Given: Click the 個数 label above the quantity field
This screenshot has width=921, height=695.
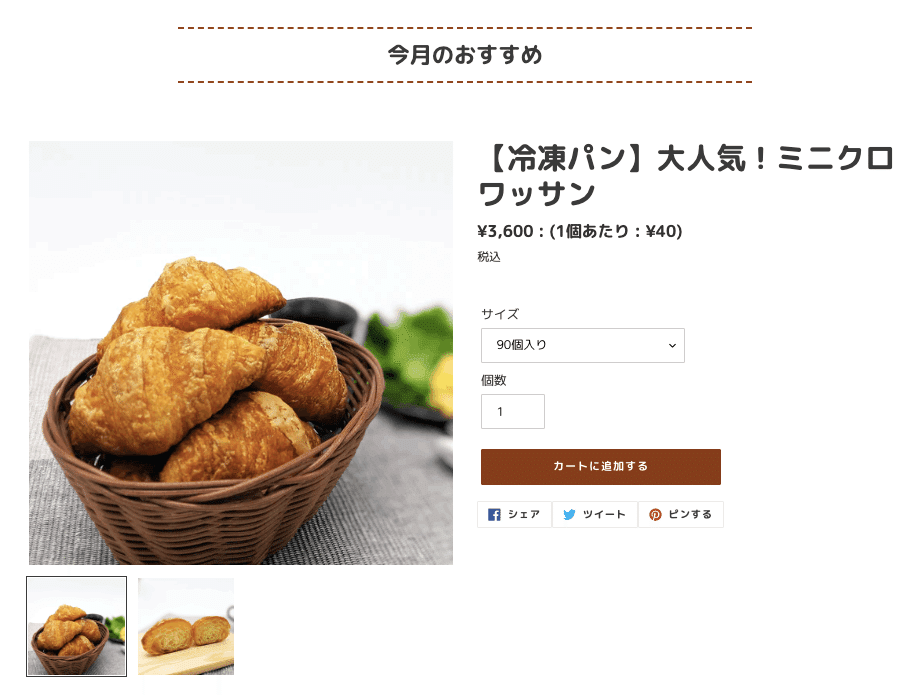Looking at the screenshot, I should 493,380.
